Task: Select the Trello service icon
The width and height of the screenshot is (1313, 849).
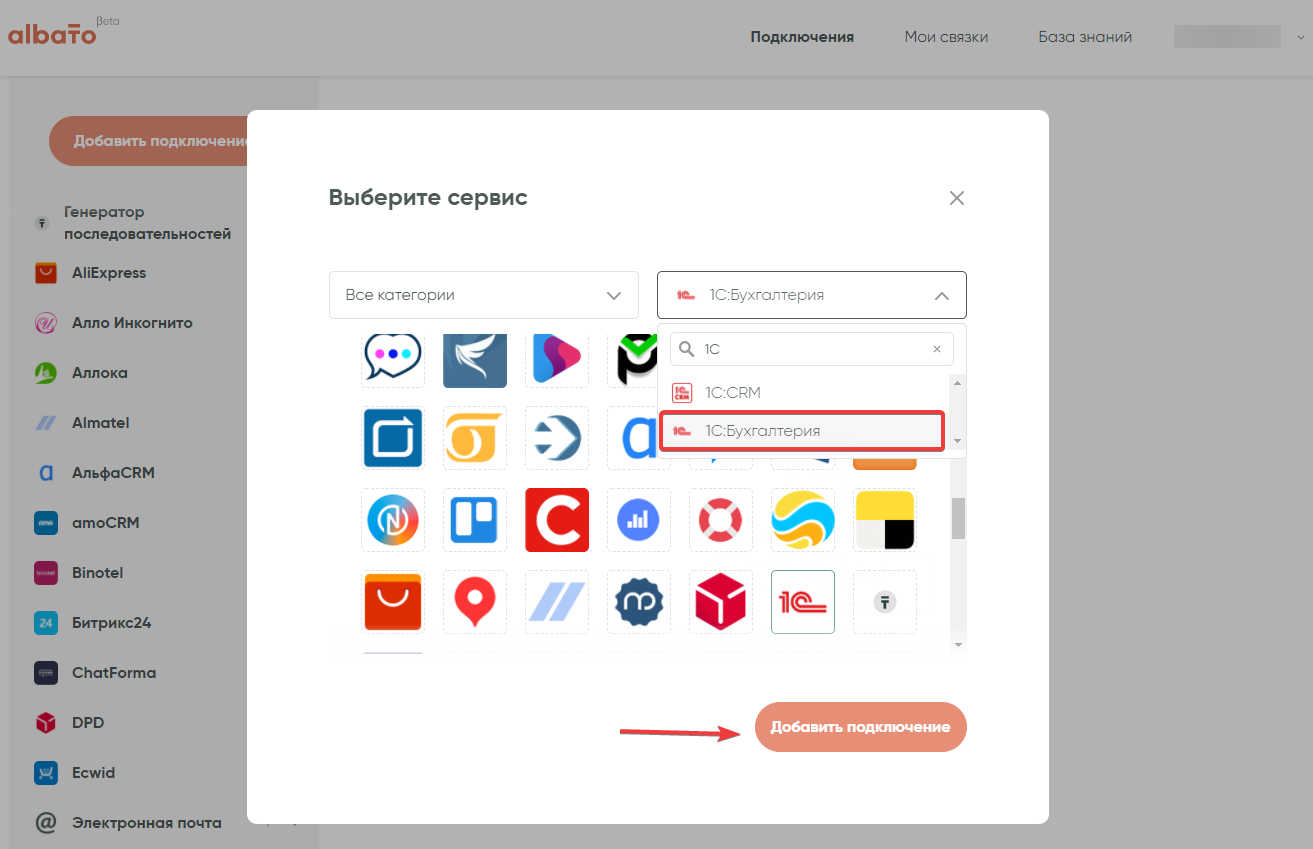Action: (x=474, y=520)
